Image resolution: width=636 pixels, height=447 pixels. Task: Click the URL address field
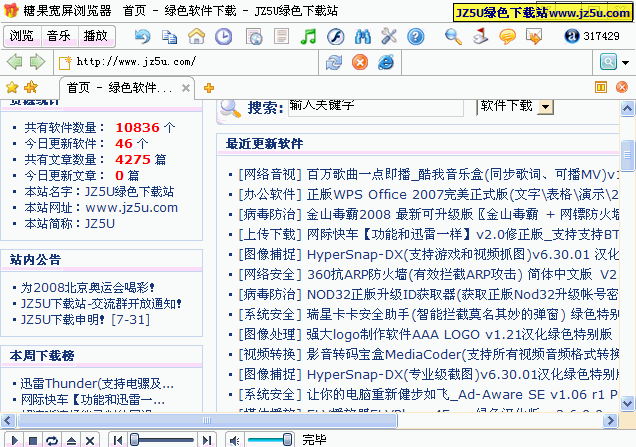[x=187, y=62]
